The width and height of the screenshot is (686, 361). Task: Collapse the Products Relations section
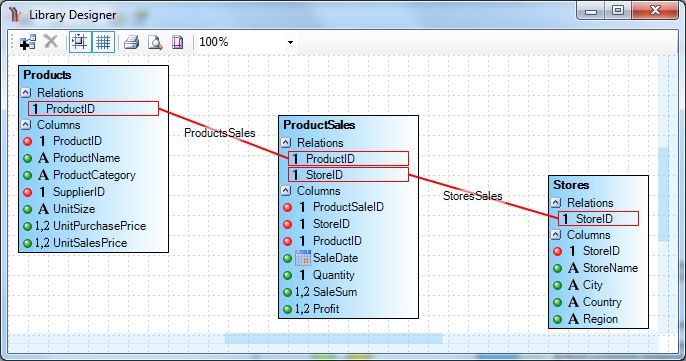[26, 93]
